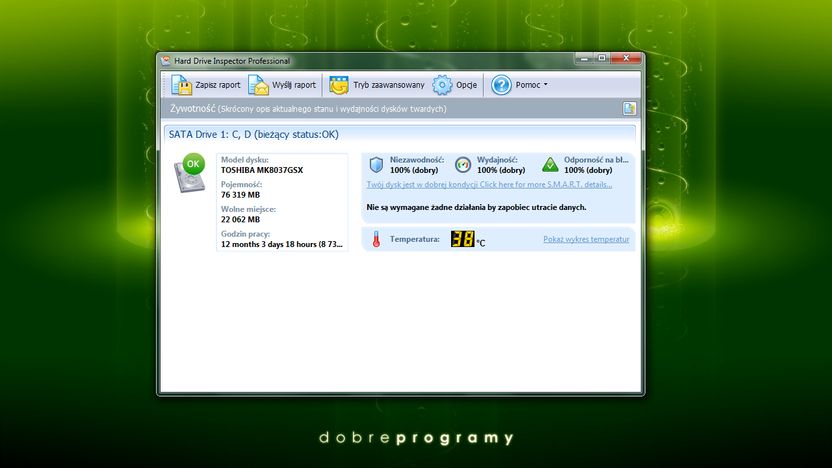The height and width of the screenshot is (468, 832).
Task: Click the 76 319 MB capacity value
Action: 240,195
